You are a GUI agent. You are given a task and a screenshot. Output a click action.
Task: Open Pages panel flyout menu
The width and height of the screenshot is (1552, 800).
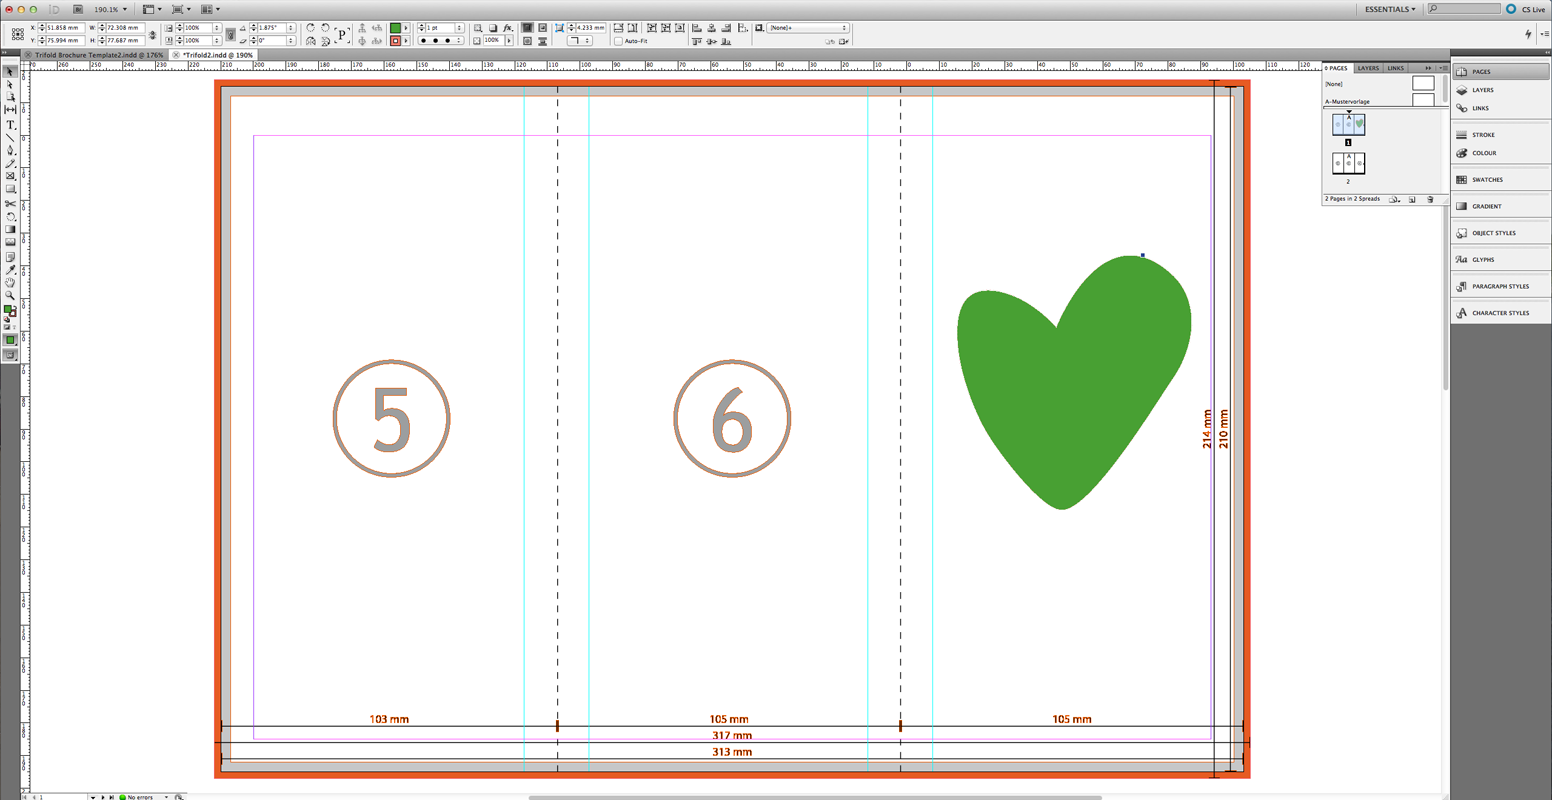click(x=1443, y=68)
